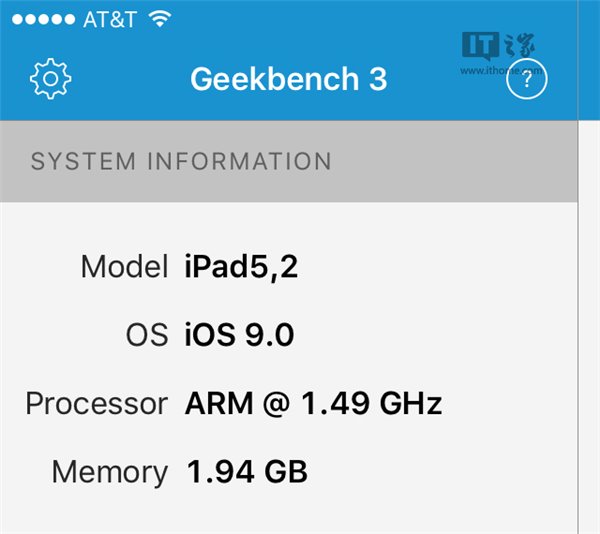Tap the blue header of the right pane

click(x=590, y=60)
